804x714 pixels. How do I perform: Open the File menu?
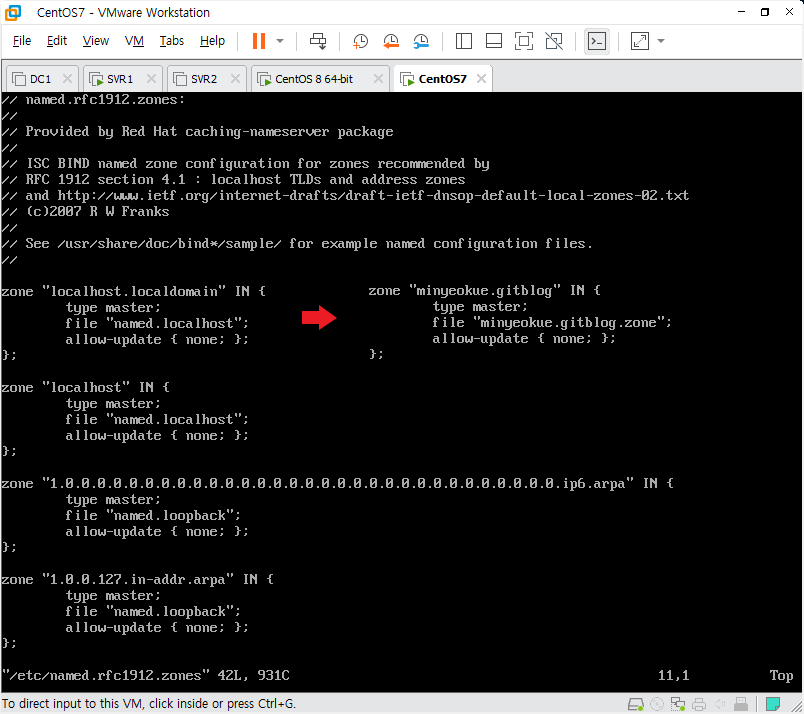pyautogui.click(x=22, y=41)
